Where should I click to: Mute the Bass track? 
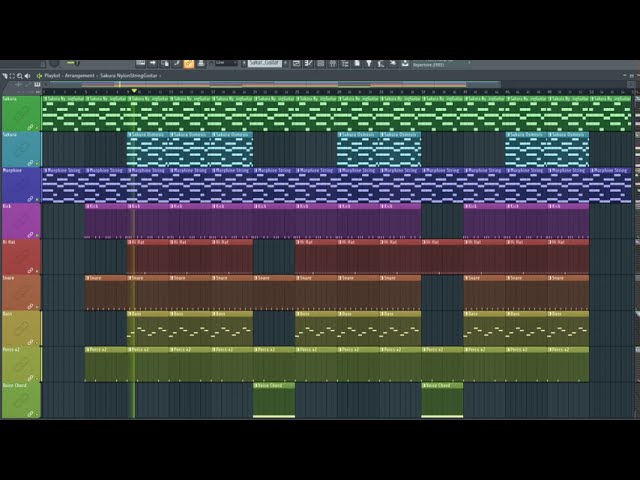(37, 343)
